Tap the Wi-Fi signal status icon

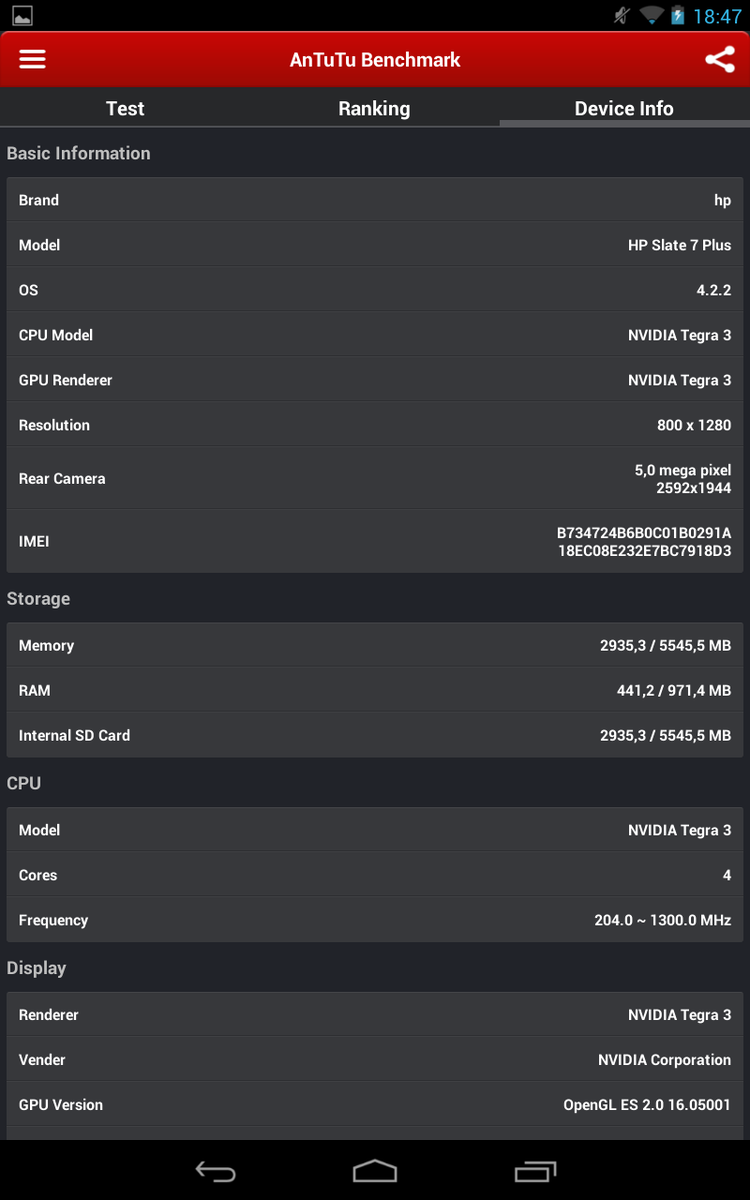(652, 16)
